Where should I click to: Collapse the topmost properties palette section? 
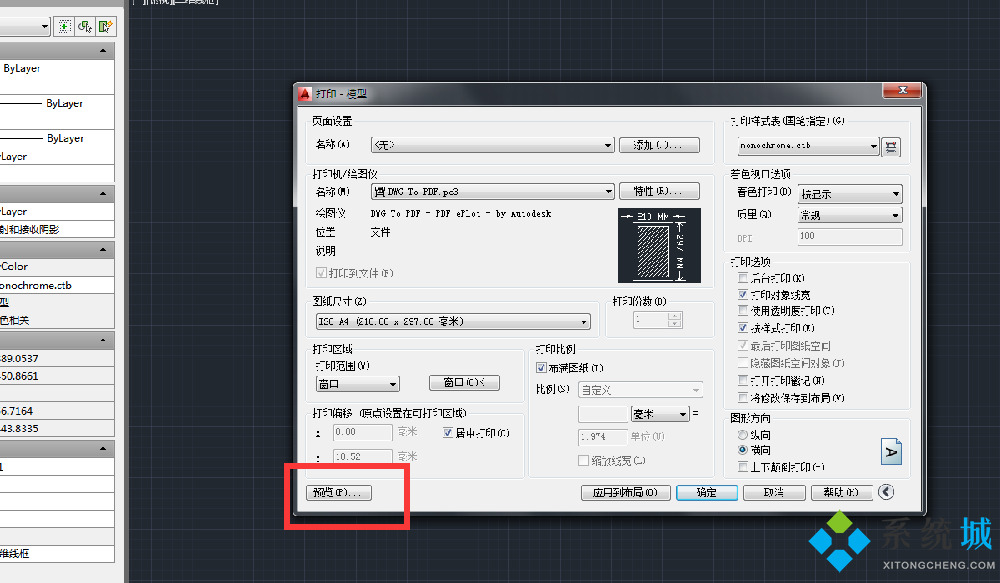(x=104, y=51)
